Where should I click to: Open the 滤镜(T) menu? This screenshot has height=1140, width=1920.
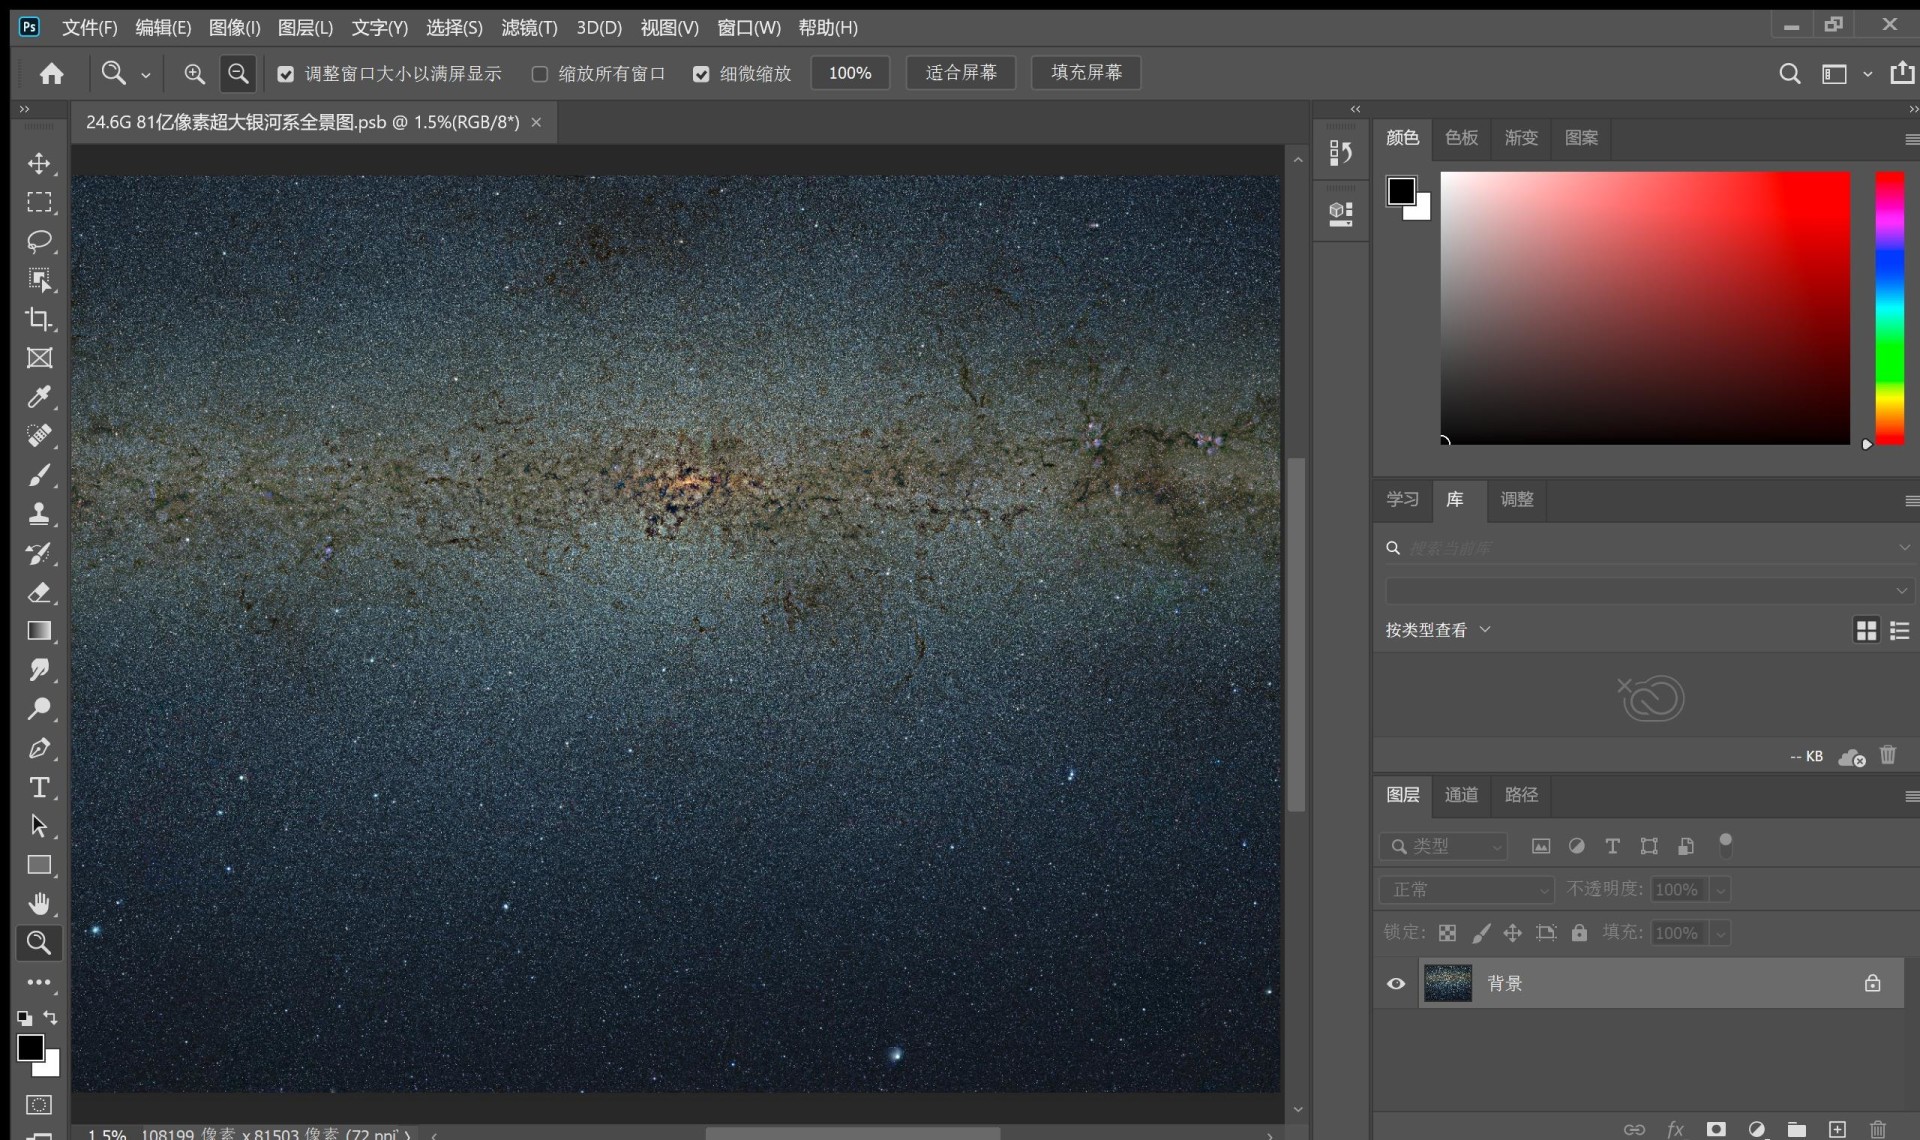click(529, 28)
